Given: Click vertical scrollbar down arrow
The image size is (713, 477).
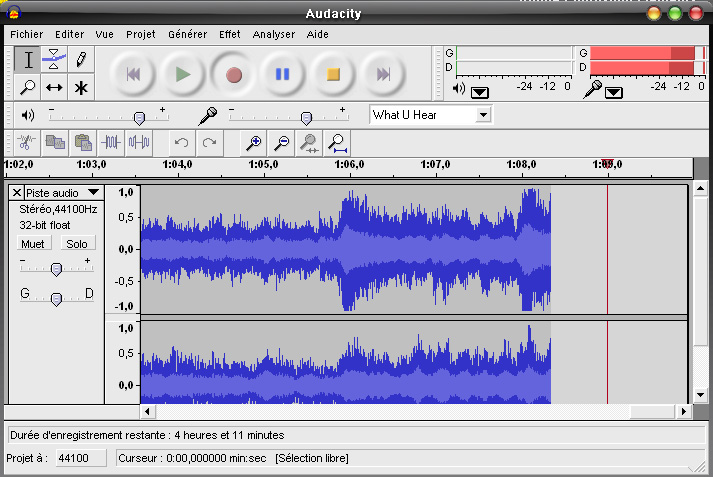Looking at the screenshot, I should [x=700, y=395].
